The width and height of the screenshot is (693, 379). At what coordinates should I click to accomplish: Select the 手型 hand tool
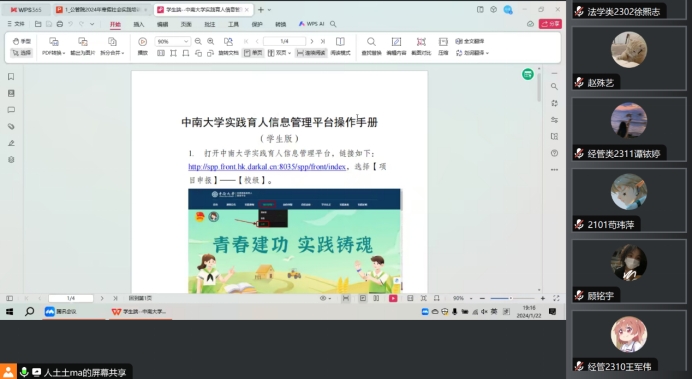pos(22,41)
